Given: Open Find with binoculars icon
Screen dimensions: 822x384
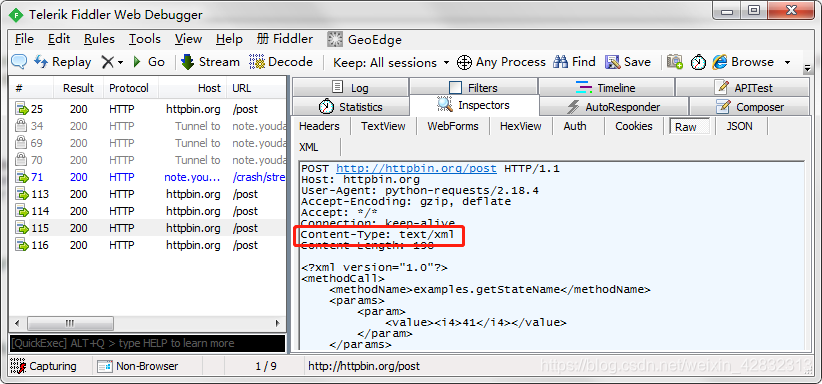Looking at the screenshot, I should 575,62.
